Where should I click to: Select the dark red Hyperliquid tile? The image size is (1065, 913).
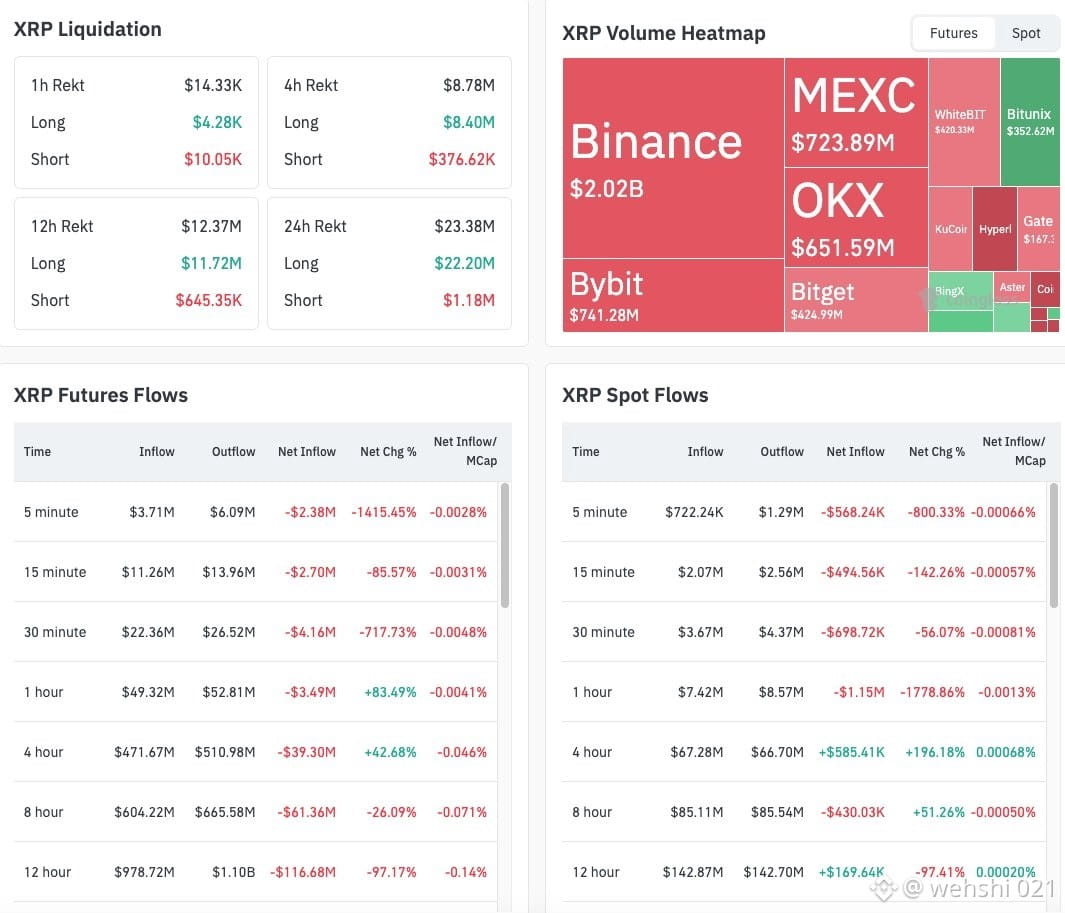click(x=994, y=229)
